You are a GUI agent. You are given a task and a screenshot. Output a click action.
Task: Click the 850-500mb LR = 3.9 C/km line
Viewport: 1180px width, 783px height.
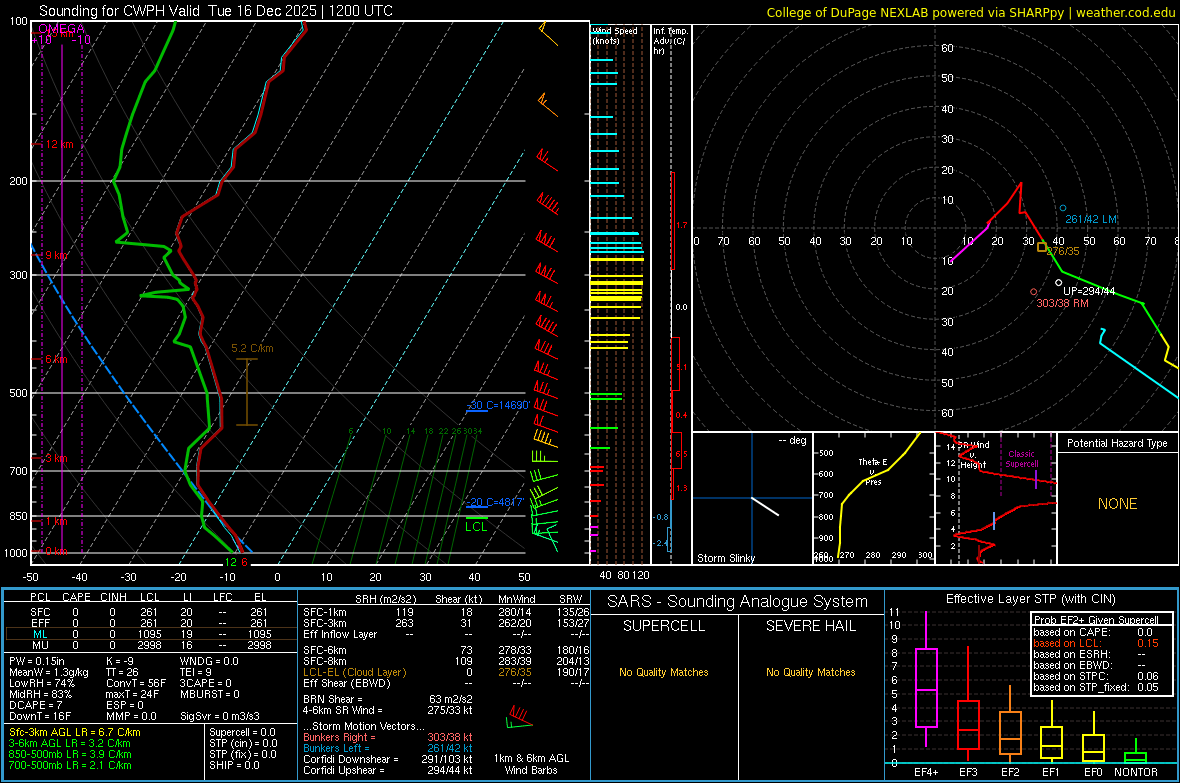pos(70,754)
